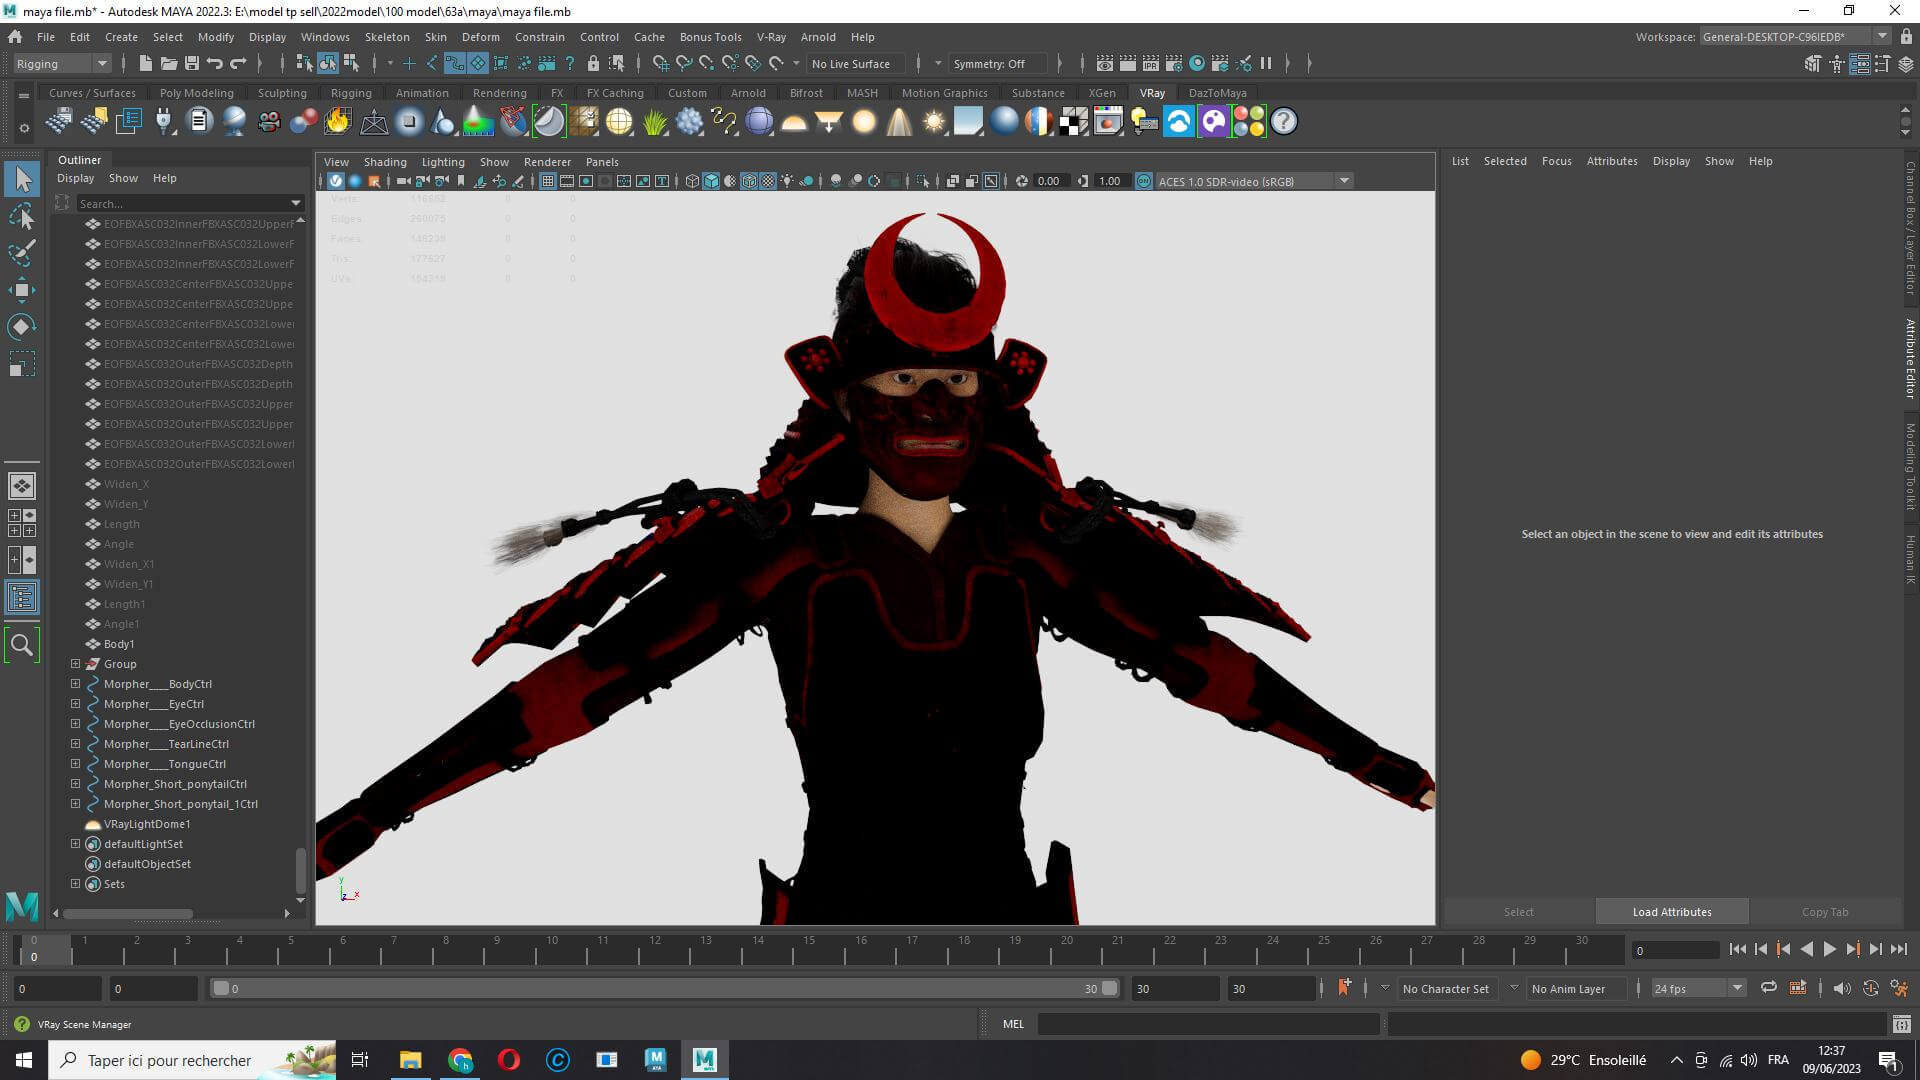Toggle playback loop mode icon

click(x=1768, y=988)
